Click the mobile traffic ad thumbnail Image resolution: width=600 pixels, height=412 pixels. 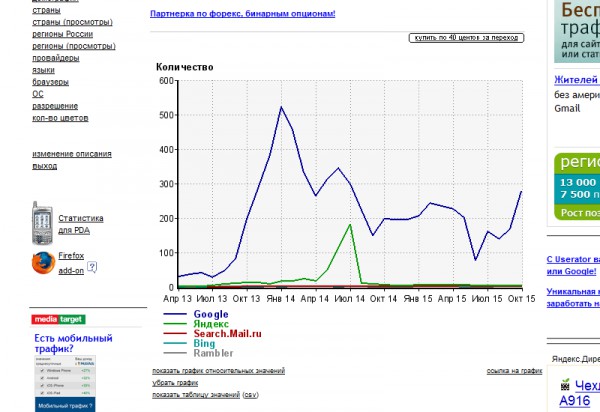65,384
